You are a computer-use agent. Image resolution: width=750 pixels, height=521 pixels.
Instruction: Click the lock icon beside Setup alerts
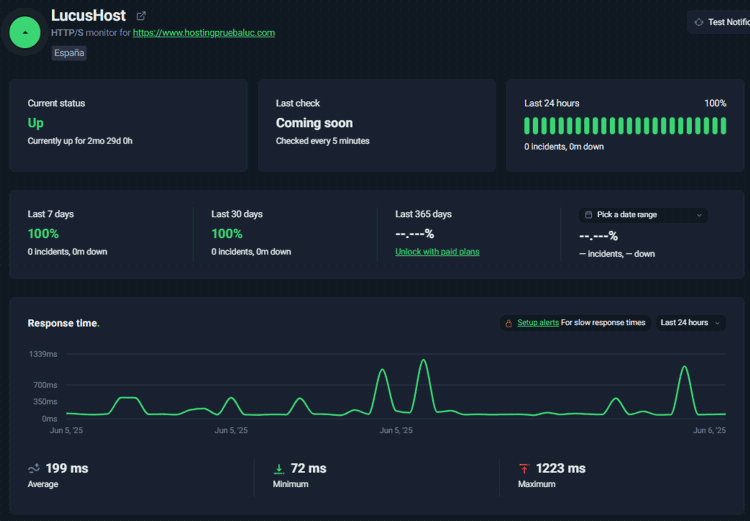[508, 323]
